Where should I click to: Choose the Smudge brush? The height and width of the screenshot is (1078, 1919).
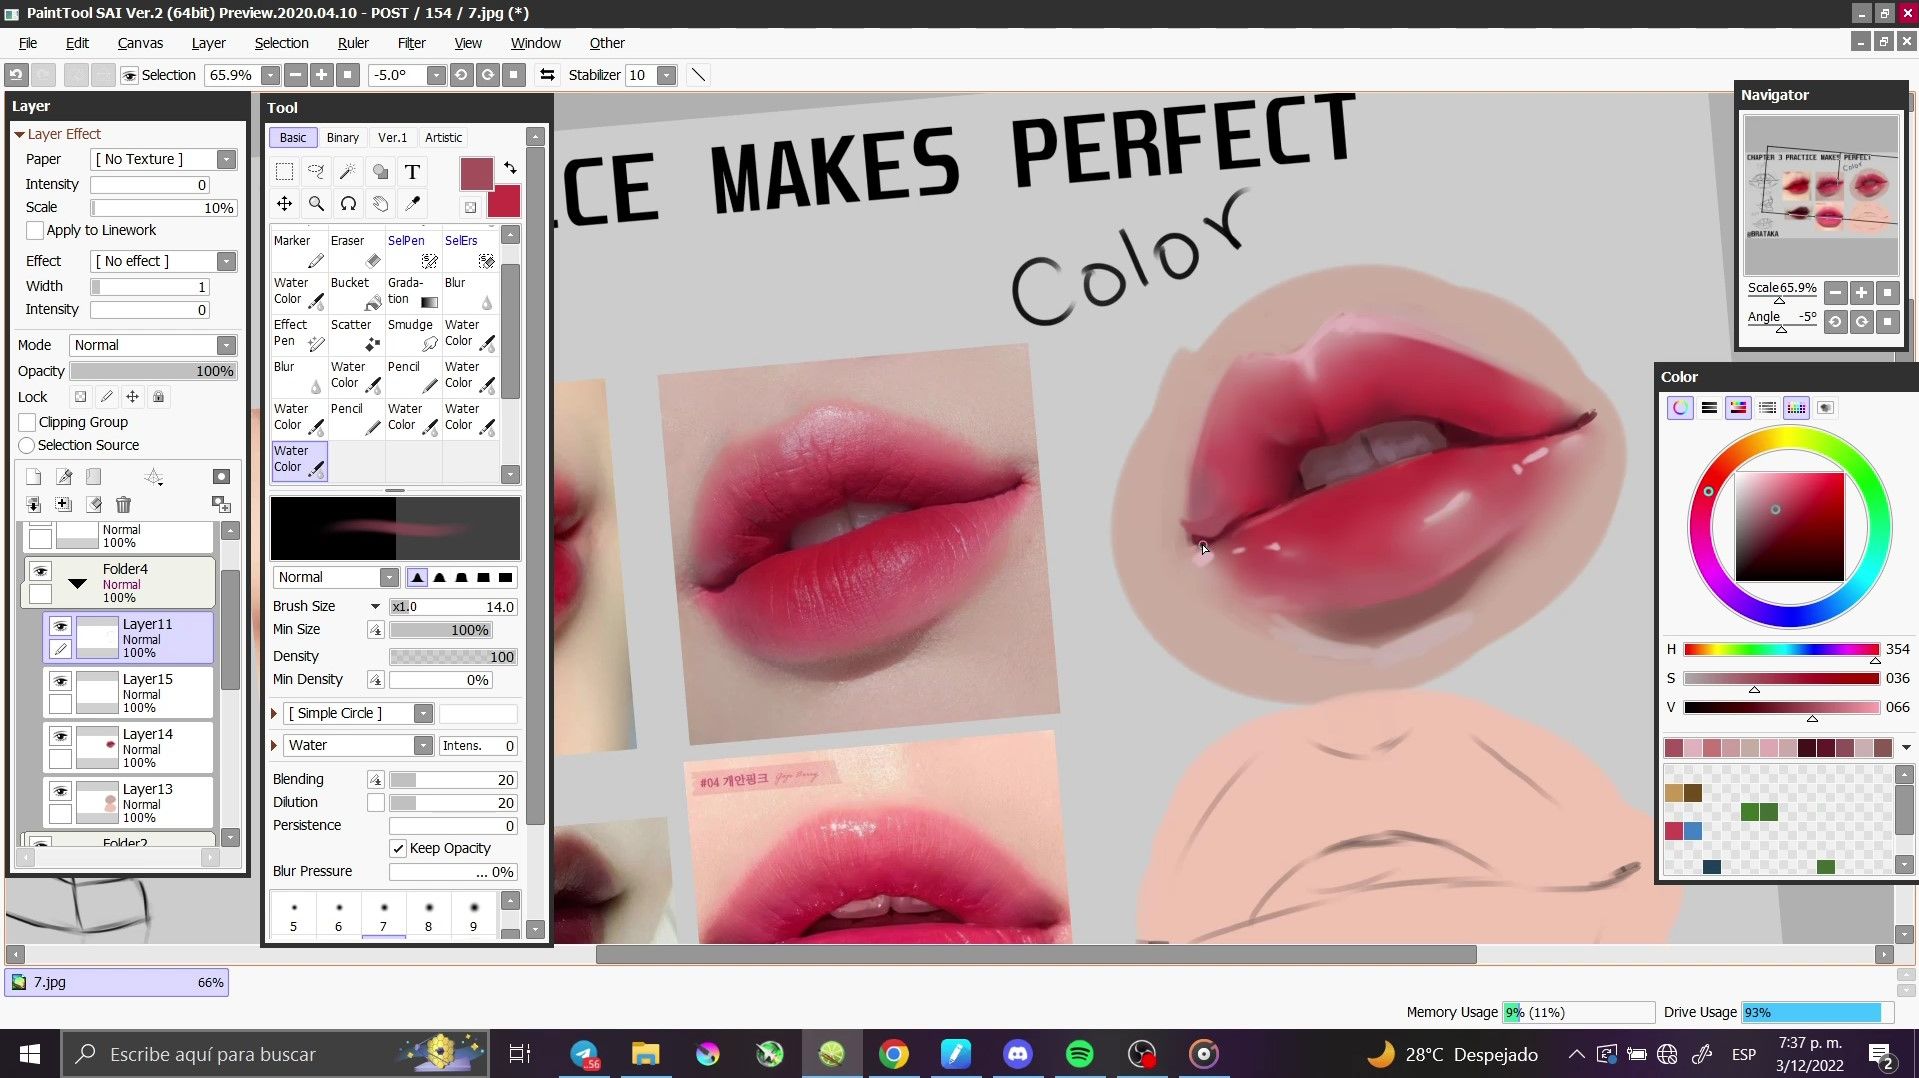pyautogui.click(x=413, y=335)
